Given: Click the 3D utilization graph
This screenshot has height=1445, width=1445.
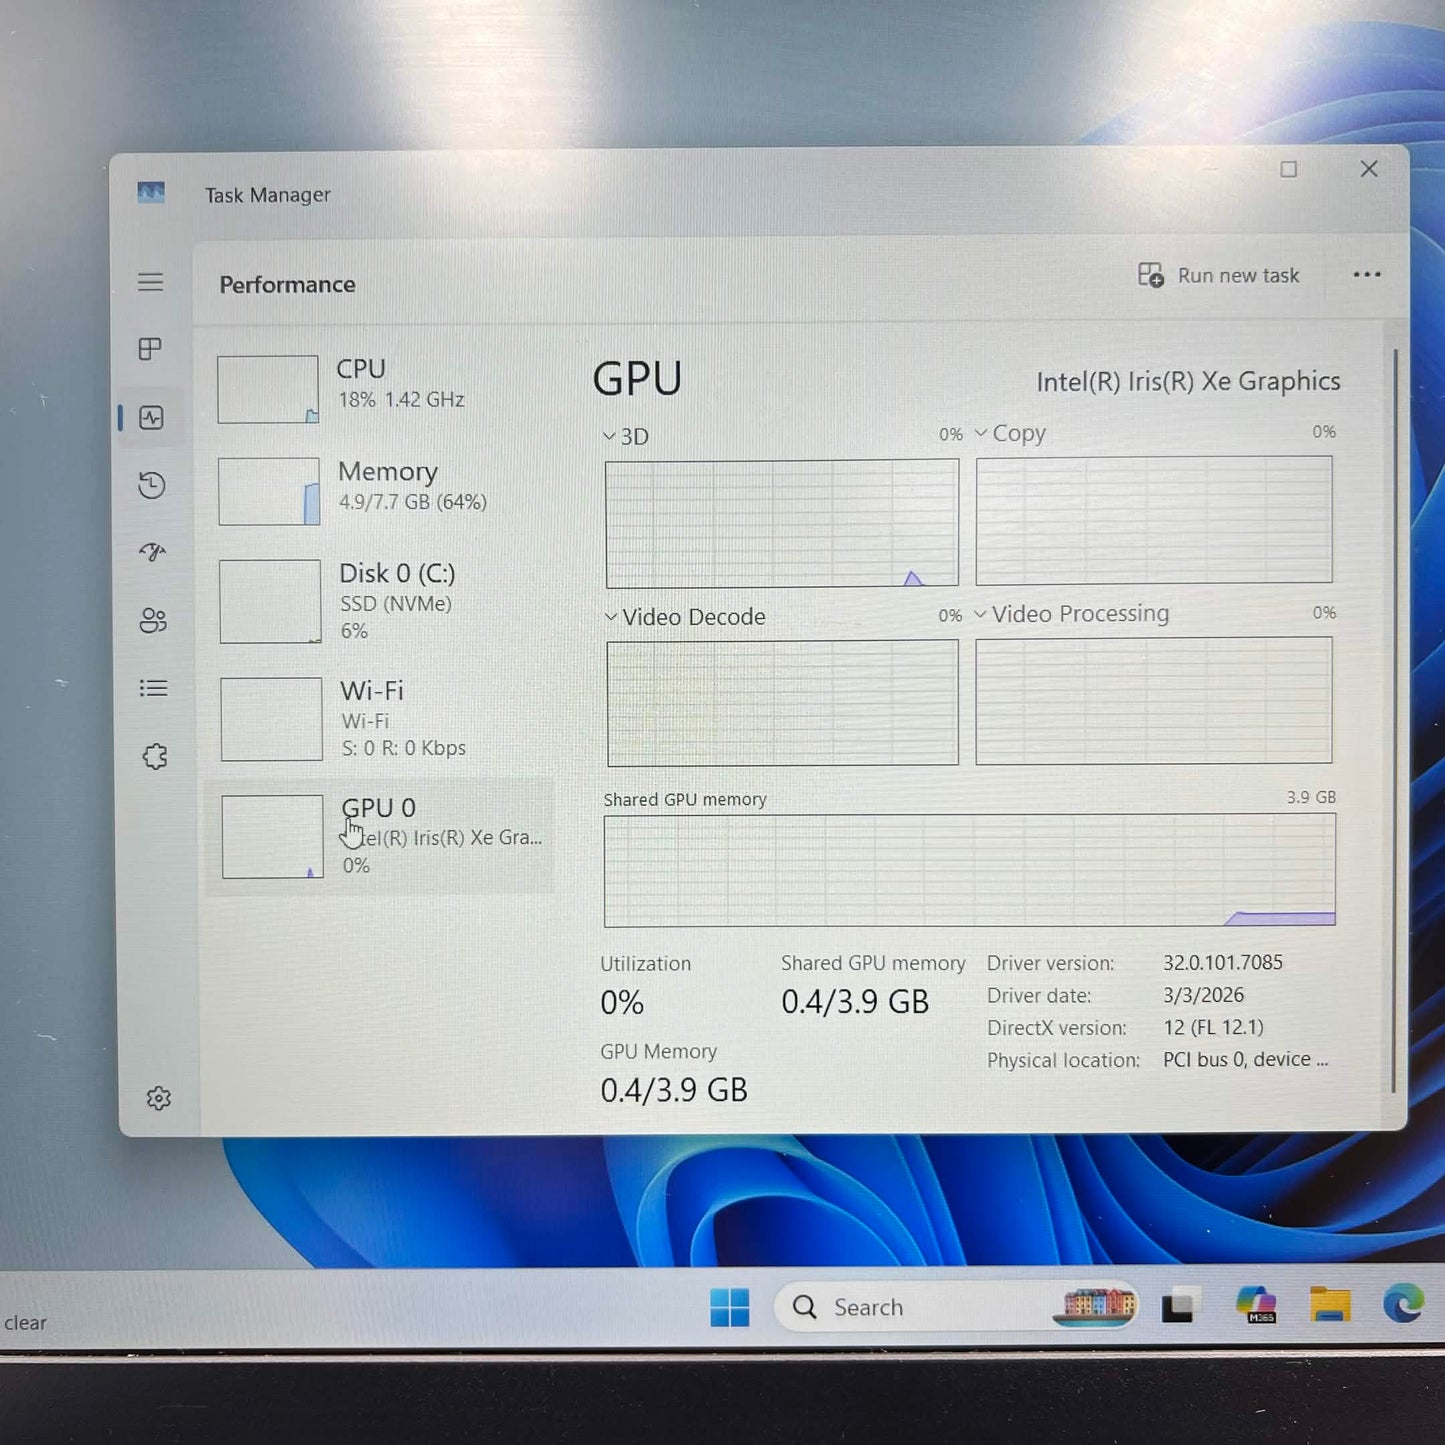Looking at the screenshot, I should 782,523.
